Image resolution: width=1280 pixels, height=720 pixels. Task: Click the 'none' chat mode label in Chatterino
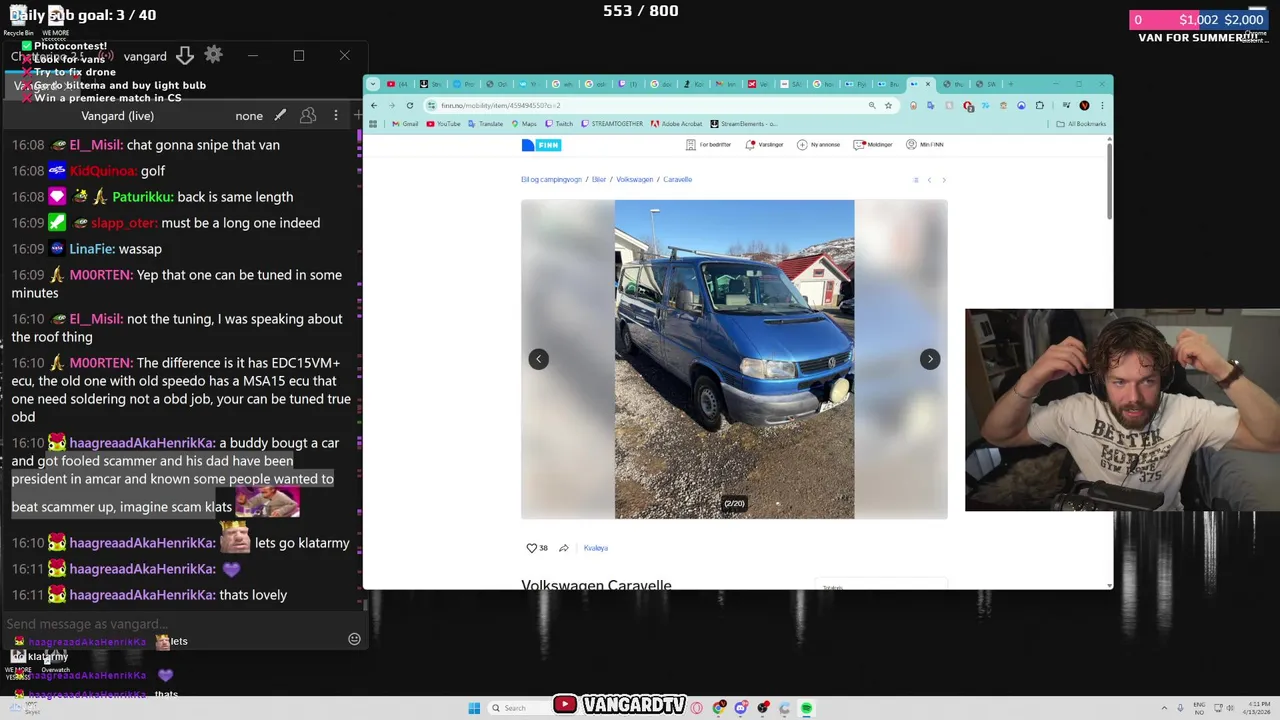click(x=249, y=116)
